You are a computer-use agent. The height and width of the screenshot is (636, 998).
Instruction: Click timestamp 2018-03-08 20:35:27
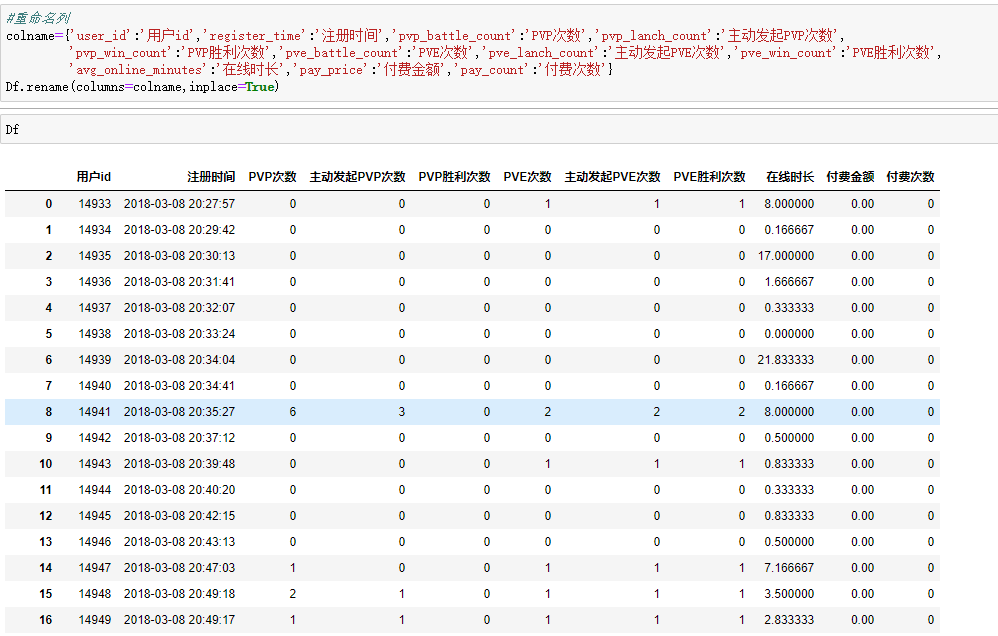[x=179, y=412]
